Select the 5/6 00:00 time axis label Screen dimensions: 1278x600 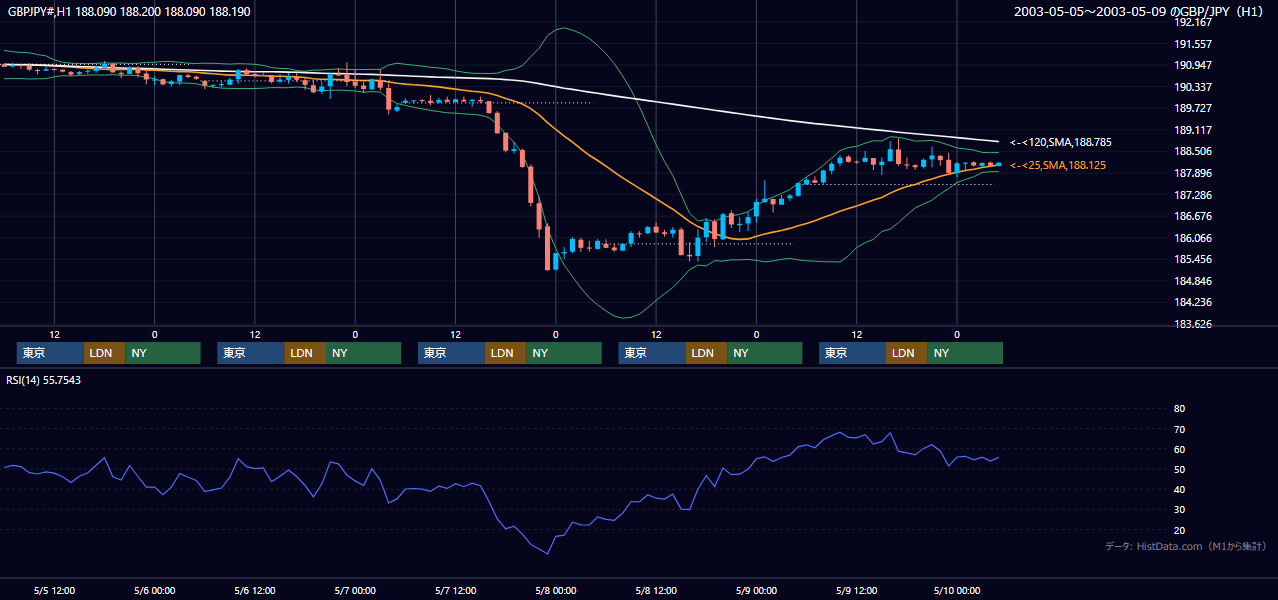pyautogui.click(x=154, y=590)
